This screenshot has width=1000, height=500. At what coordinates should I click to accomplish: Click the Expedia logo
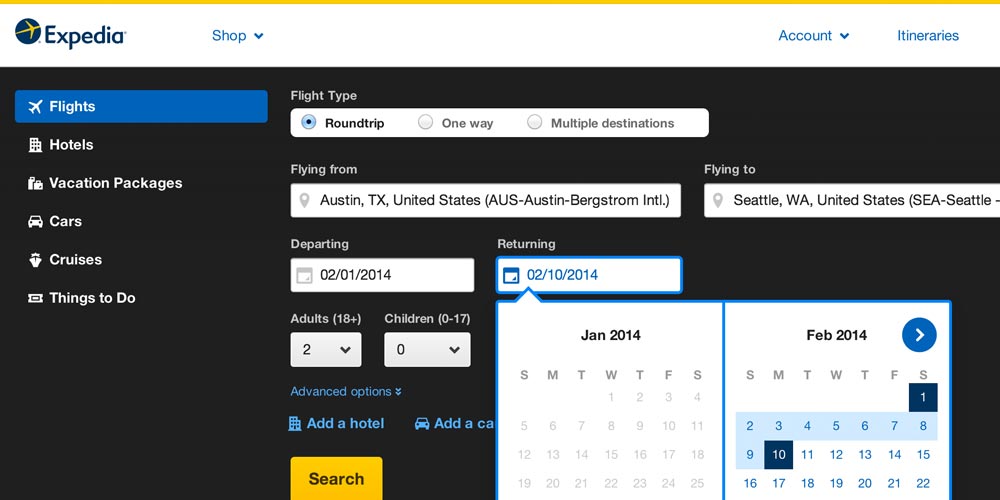click(70, 34)
